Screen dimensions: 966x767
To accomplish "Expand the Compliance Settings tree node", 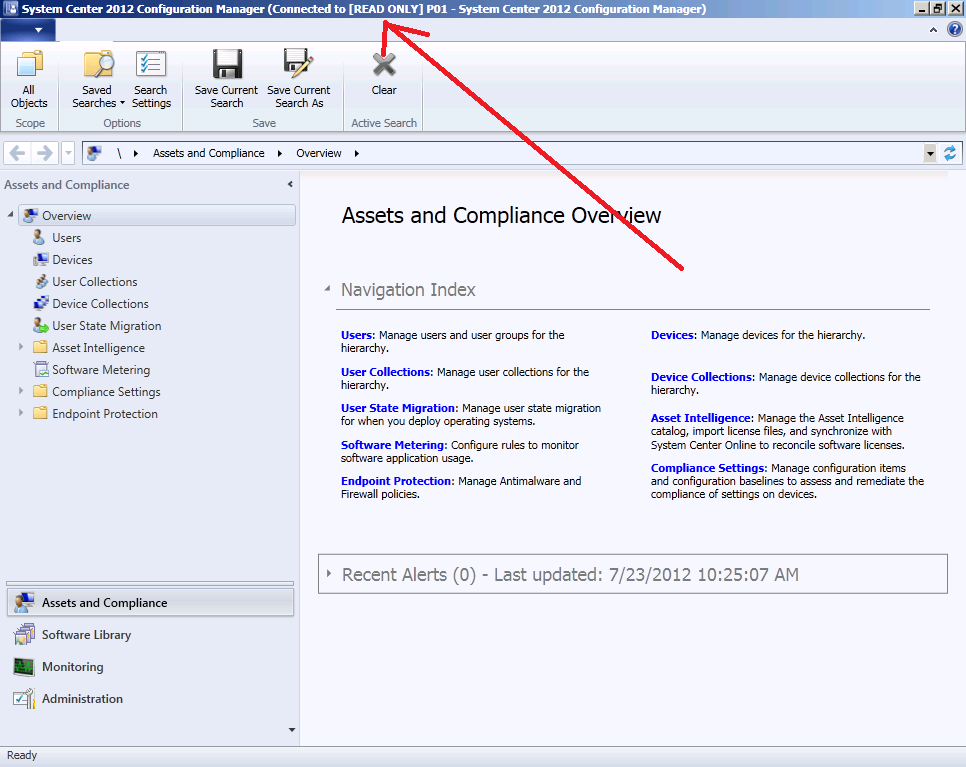I will click(x=21, y=391).
